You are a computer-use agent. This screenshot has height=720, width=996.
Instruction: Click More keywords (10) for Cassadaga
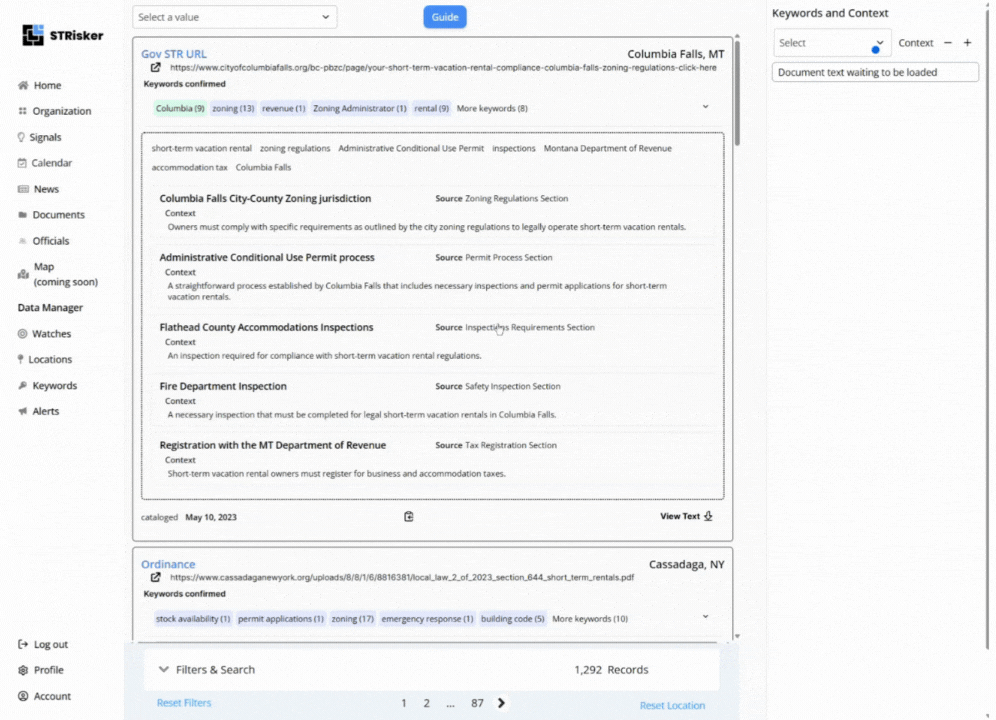[589, 618]
